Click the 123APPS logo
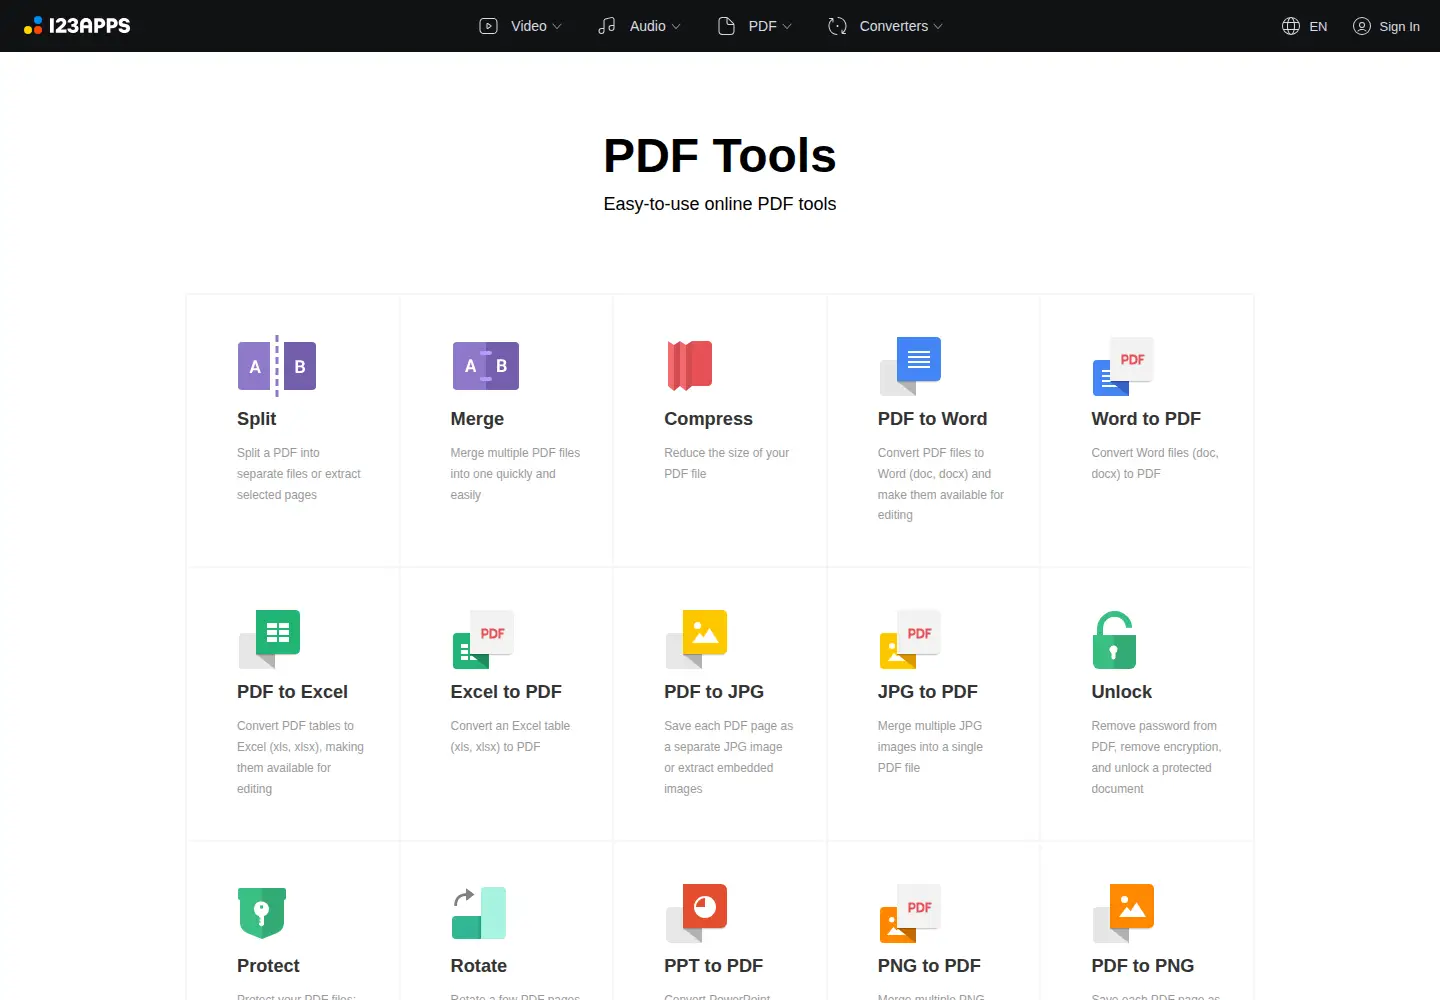 tap(77, 26)
